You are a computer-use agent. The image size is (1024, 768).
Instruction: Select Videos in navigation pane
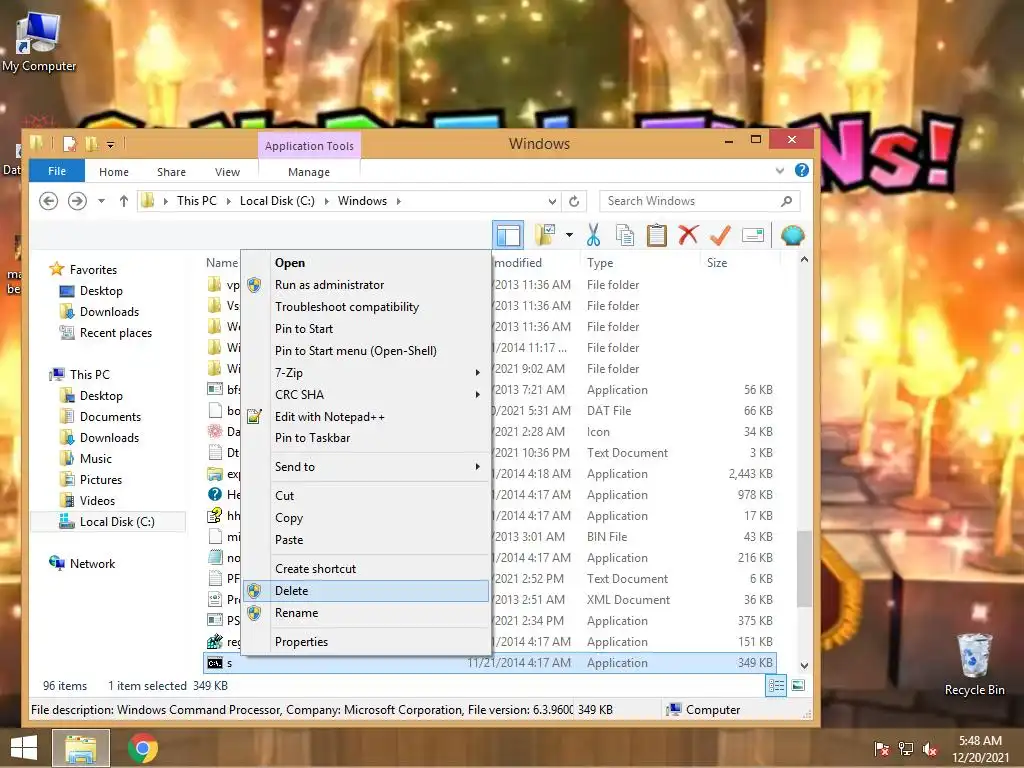pyautogui.click(x=88, y=500)
